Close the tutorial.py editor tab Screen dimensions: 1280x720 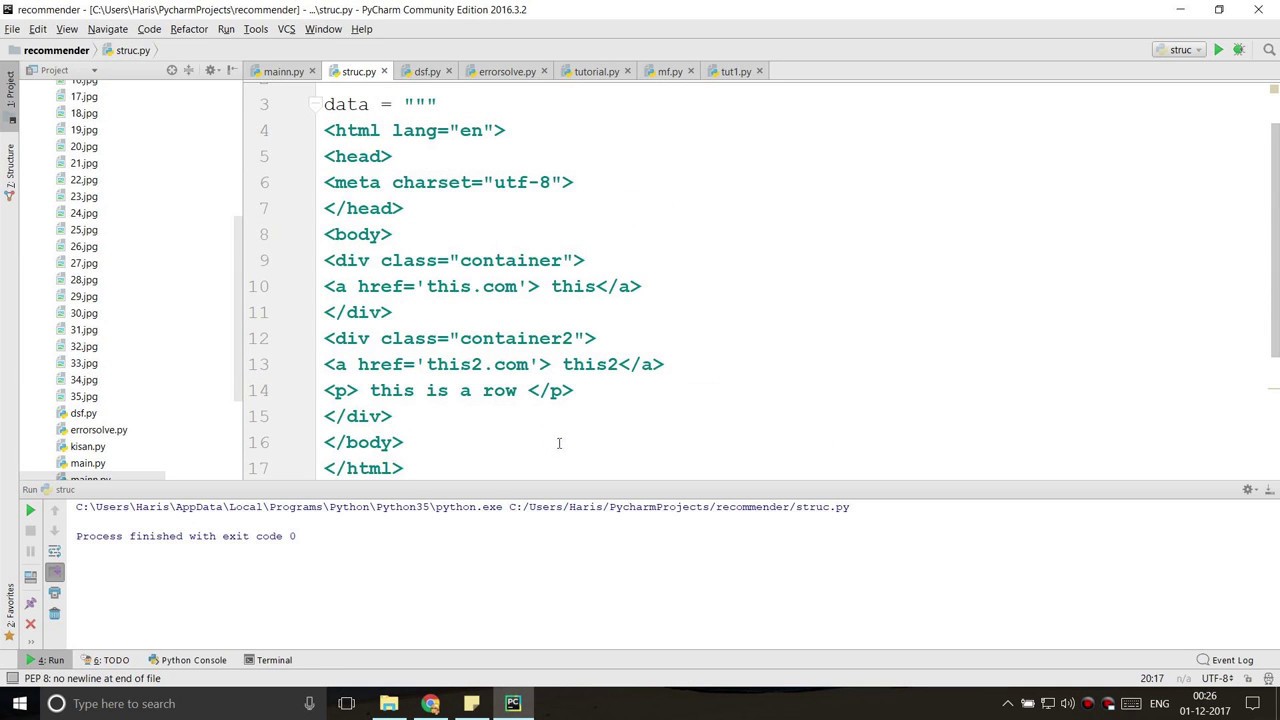[x=628, y=71]
